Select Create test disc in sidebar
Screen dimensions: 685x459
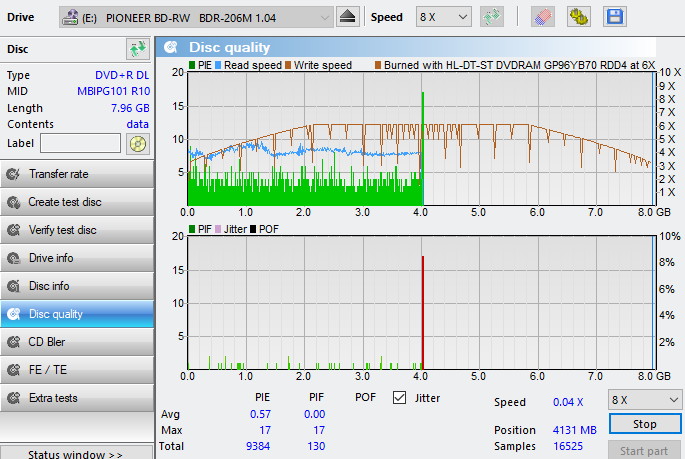click(77, 202)
